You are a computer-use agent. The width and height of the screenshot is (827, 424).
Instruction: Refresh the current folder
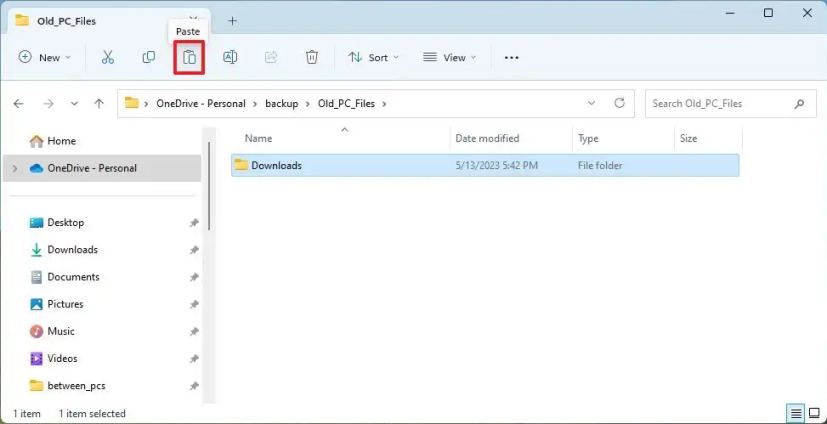pyautogui.click(x=620, y=103)
